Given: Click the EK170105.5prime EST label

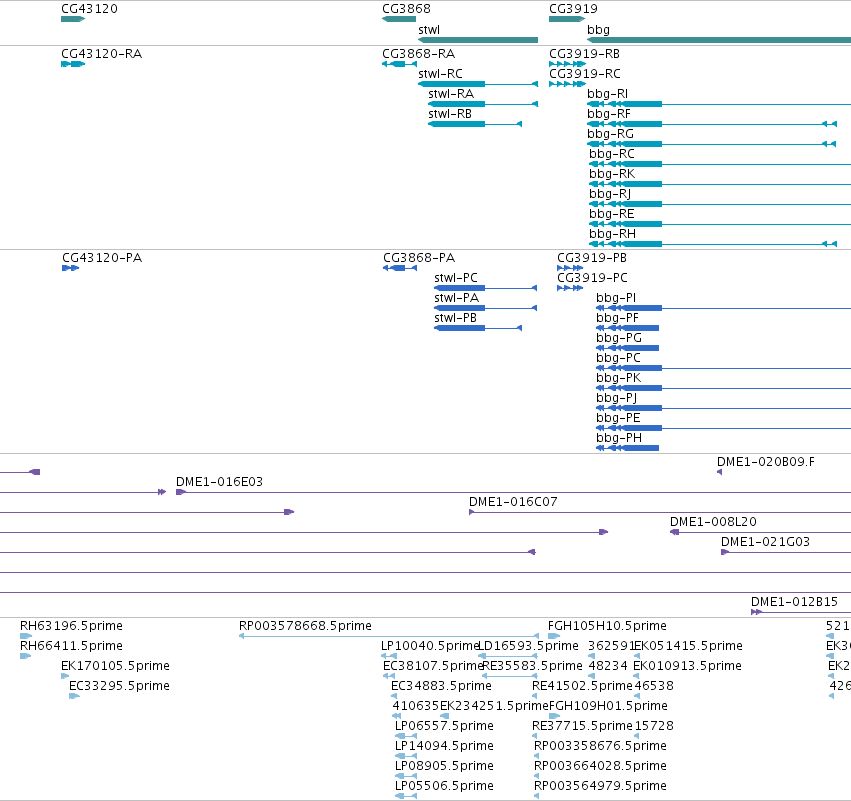Looking at the screenshot, I should 115,666.
